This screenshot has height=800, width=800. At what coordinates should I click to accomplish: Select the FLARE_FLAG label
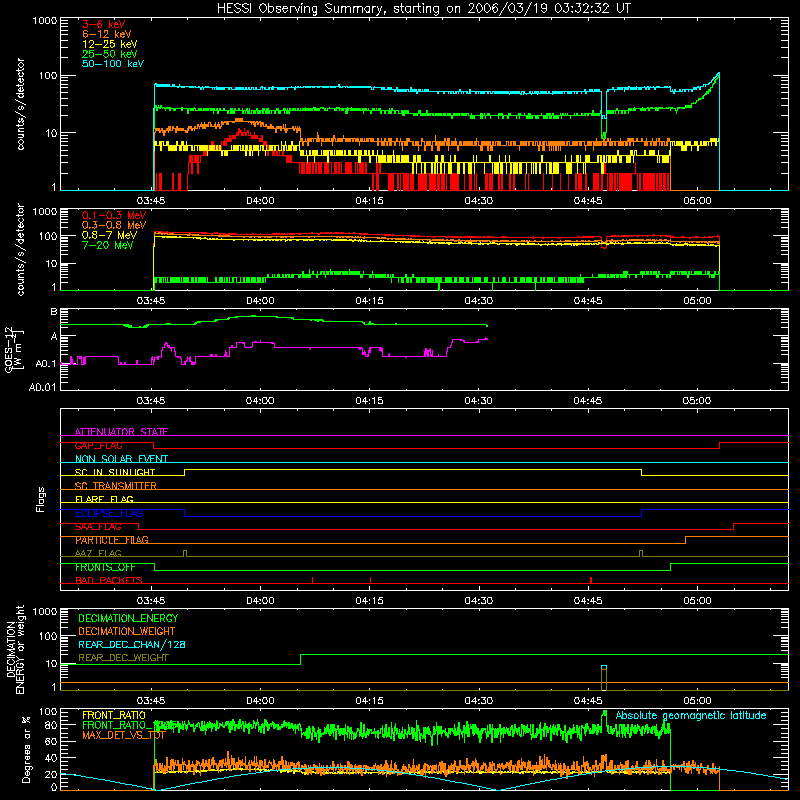104,499
